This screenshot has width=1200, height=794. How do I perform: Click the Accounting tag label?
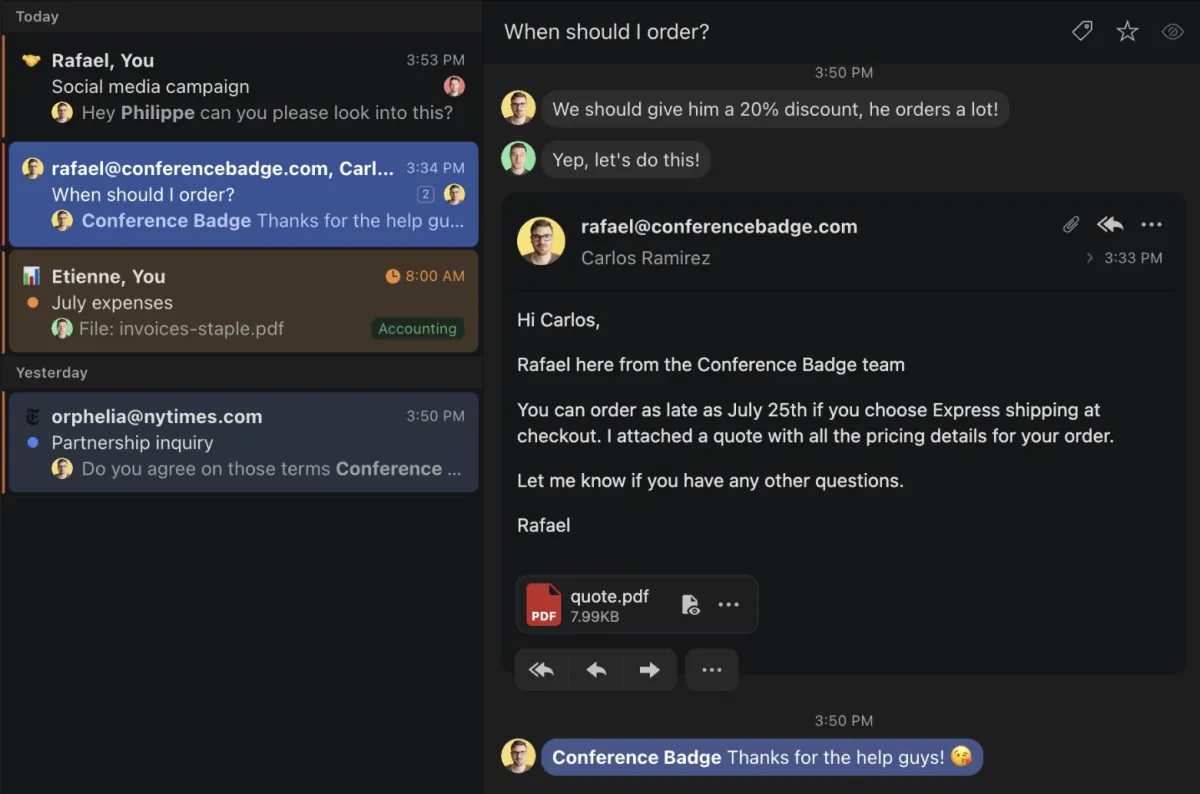point(417,328)
